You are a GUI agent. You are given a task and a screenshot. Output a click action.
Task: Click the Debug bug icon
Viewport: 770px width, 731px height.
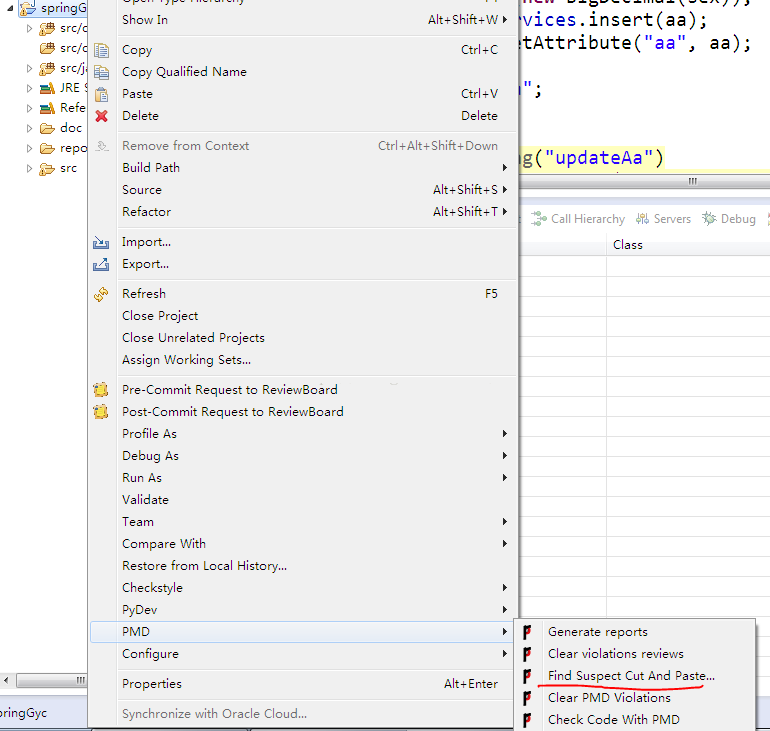[709, 219]
